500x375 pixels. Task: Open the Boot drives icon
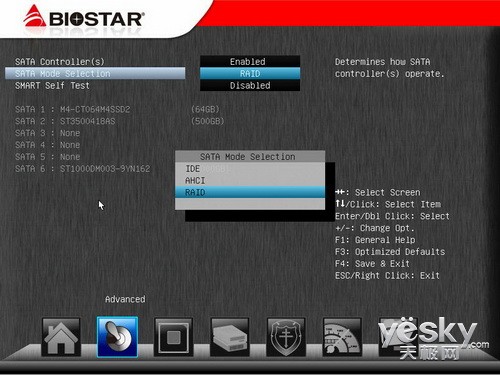(230, 337)
